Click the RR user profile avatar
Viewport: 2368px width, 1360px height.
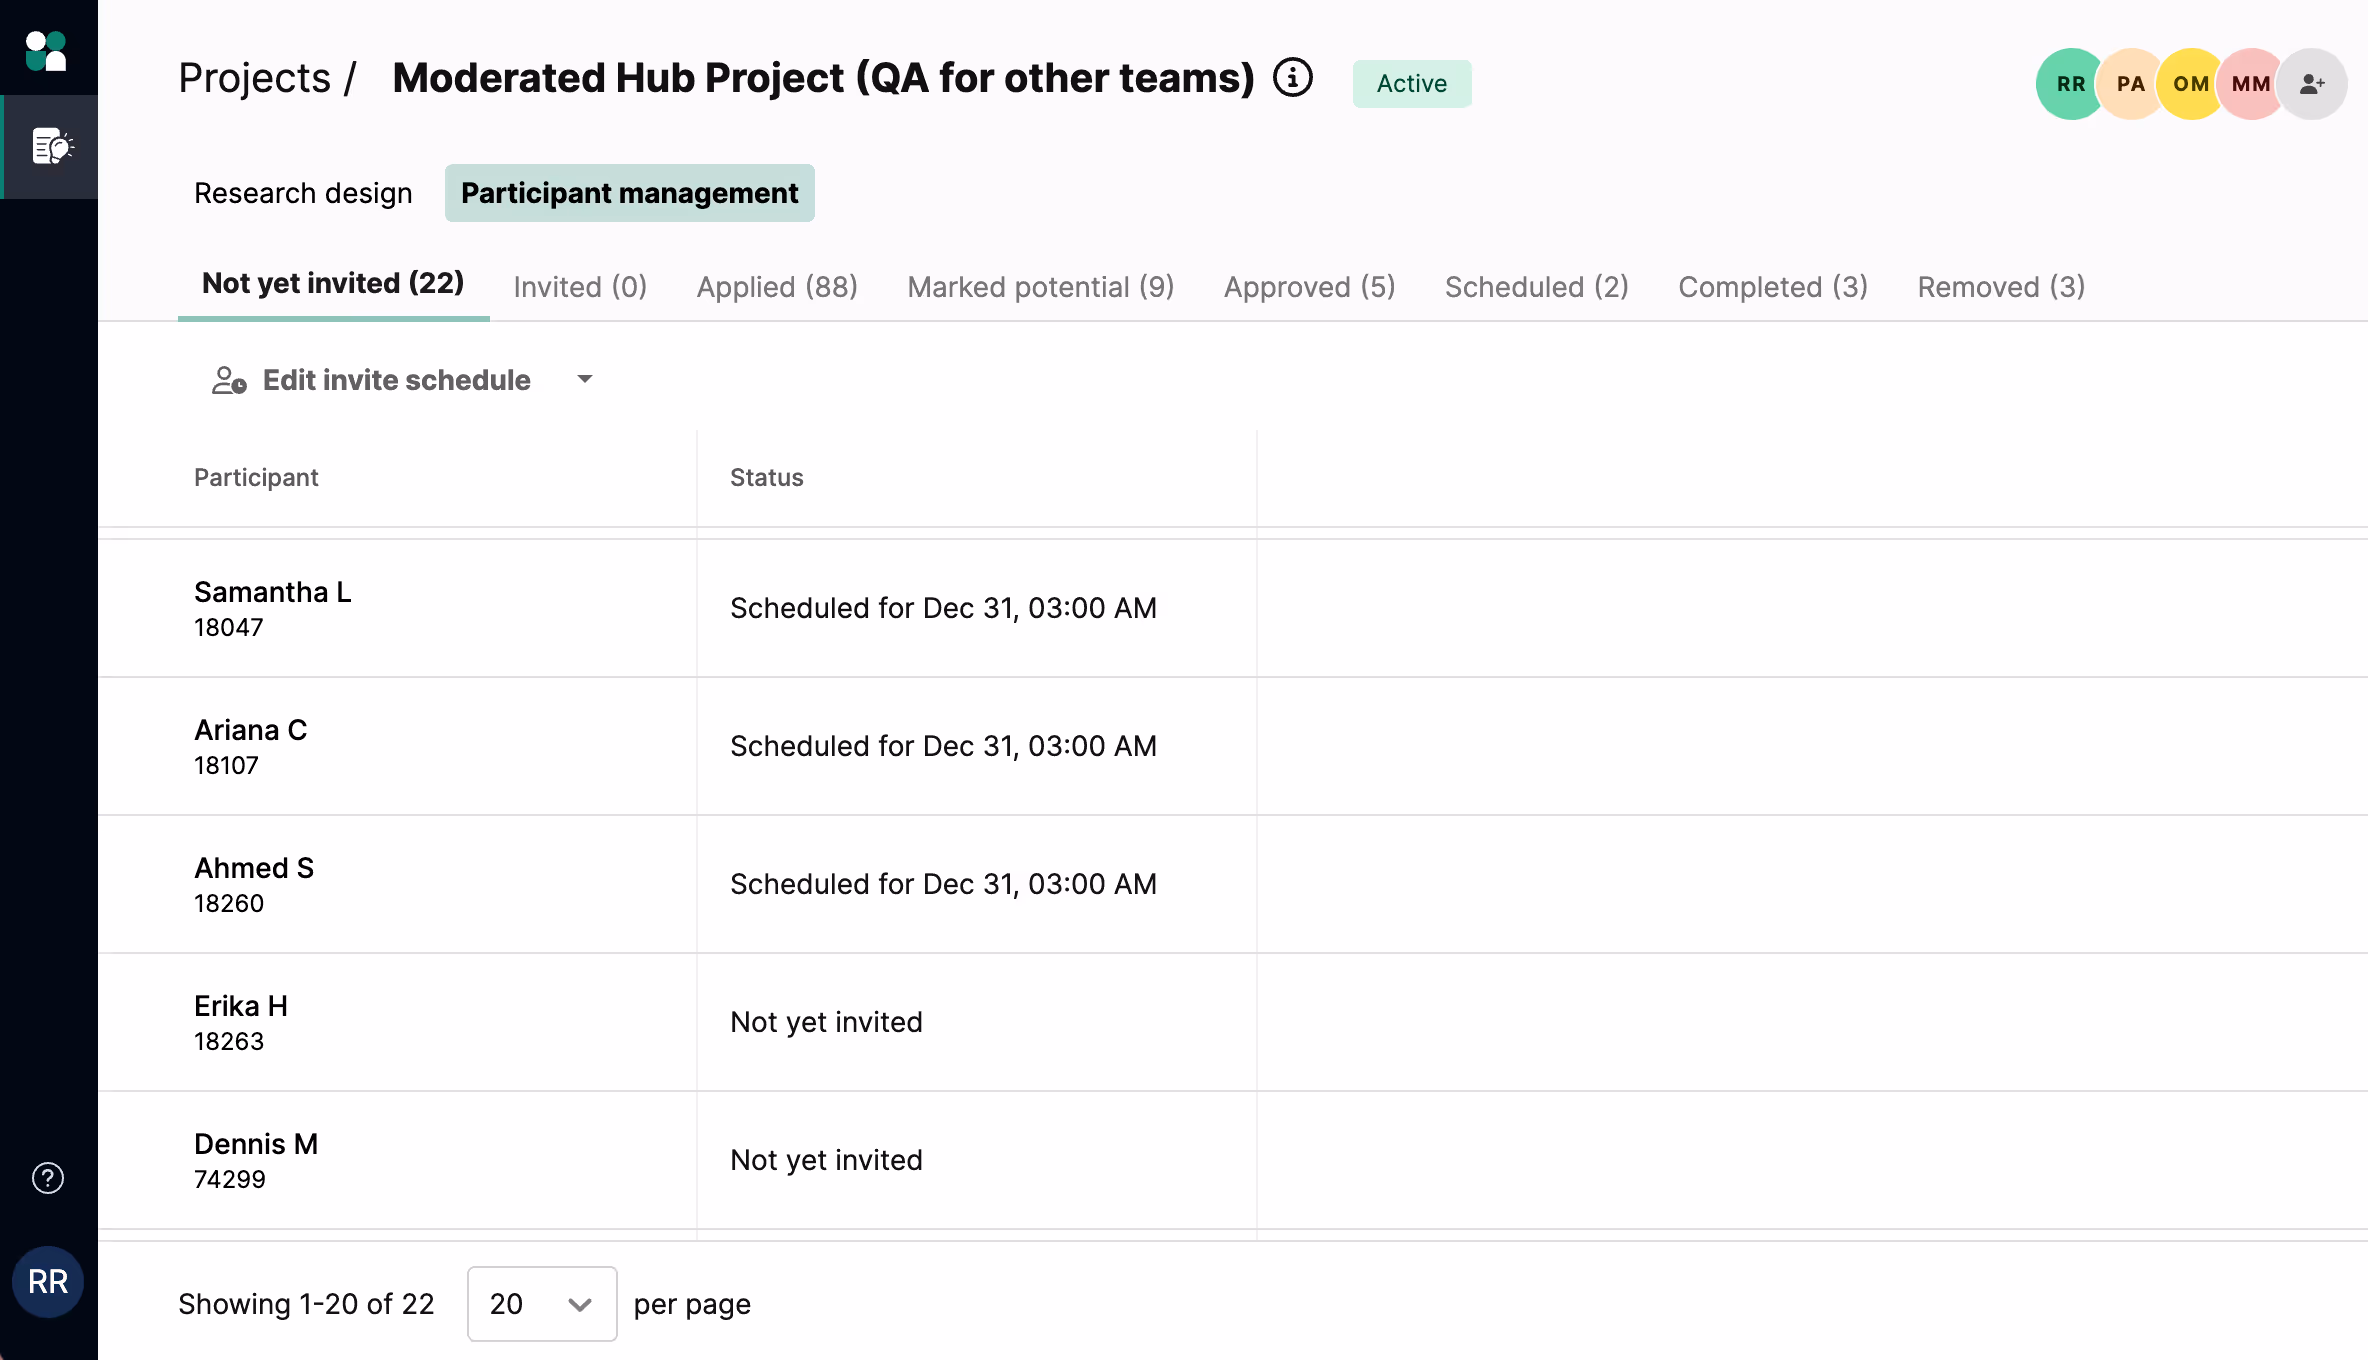48,1282
